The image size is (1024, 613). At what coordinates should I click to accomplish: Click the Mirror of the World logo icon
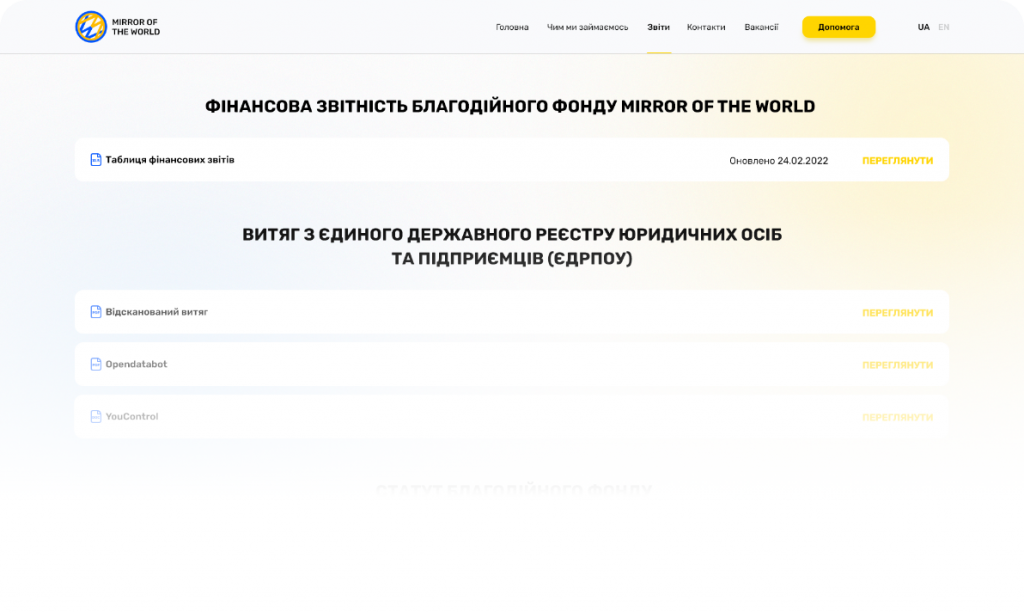(91, 27)
